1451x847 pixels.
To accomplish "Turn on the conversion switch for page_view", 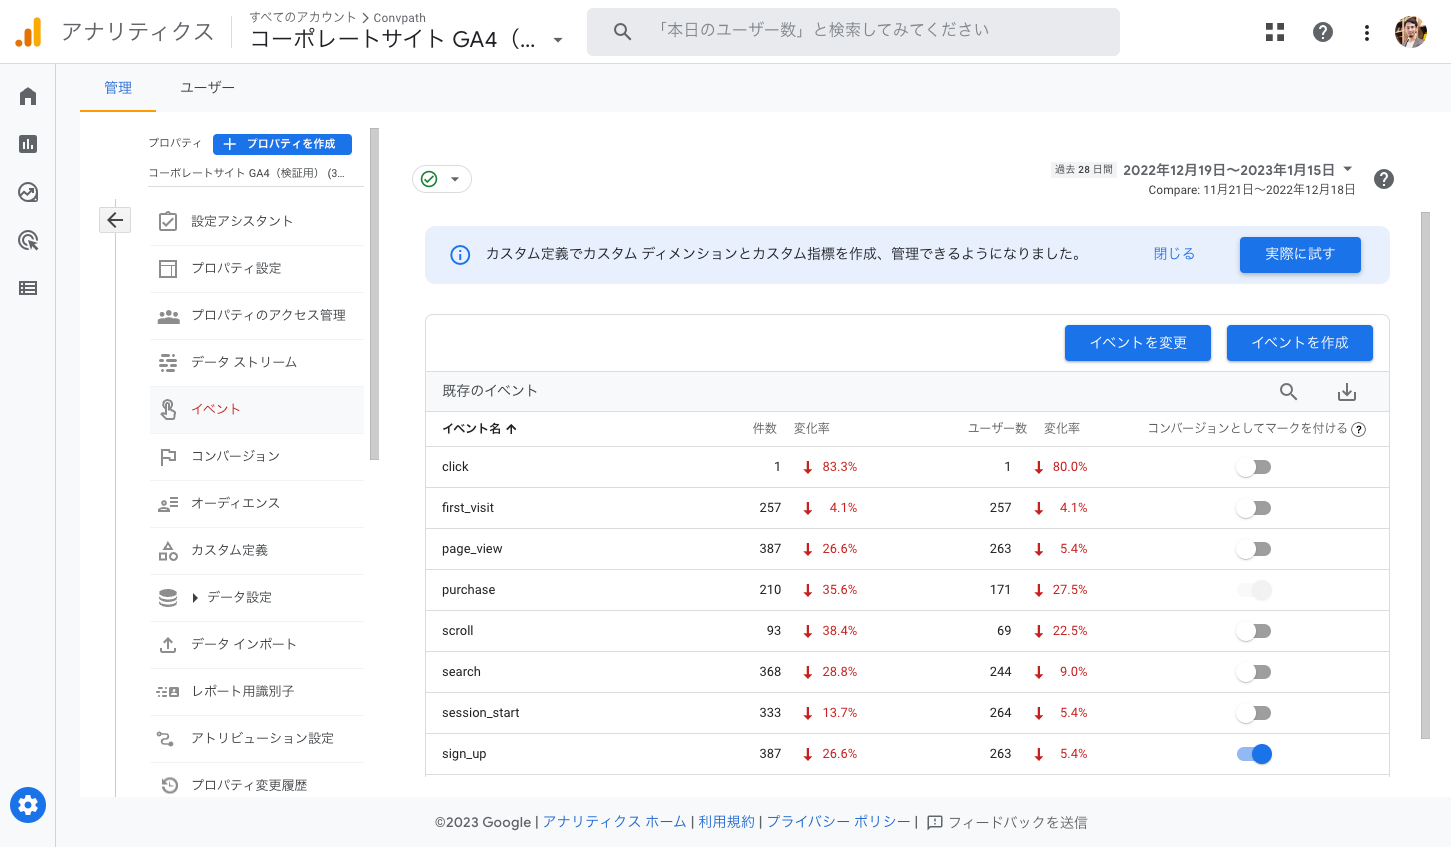I will point(1254,548).
